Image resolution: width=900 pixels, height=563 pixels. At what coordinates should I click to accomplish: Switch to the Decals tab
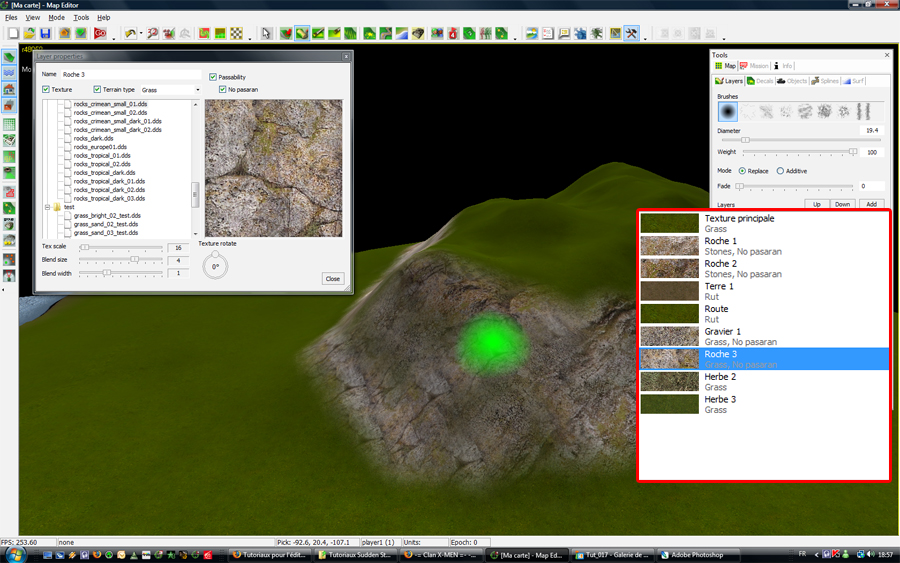(760, 81)
